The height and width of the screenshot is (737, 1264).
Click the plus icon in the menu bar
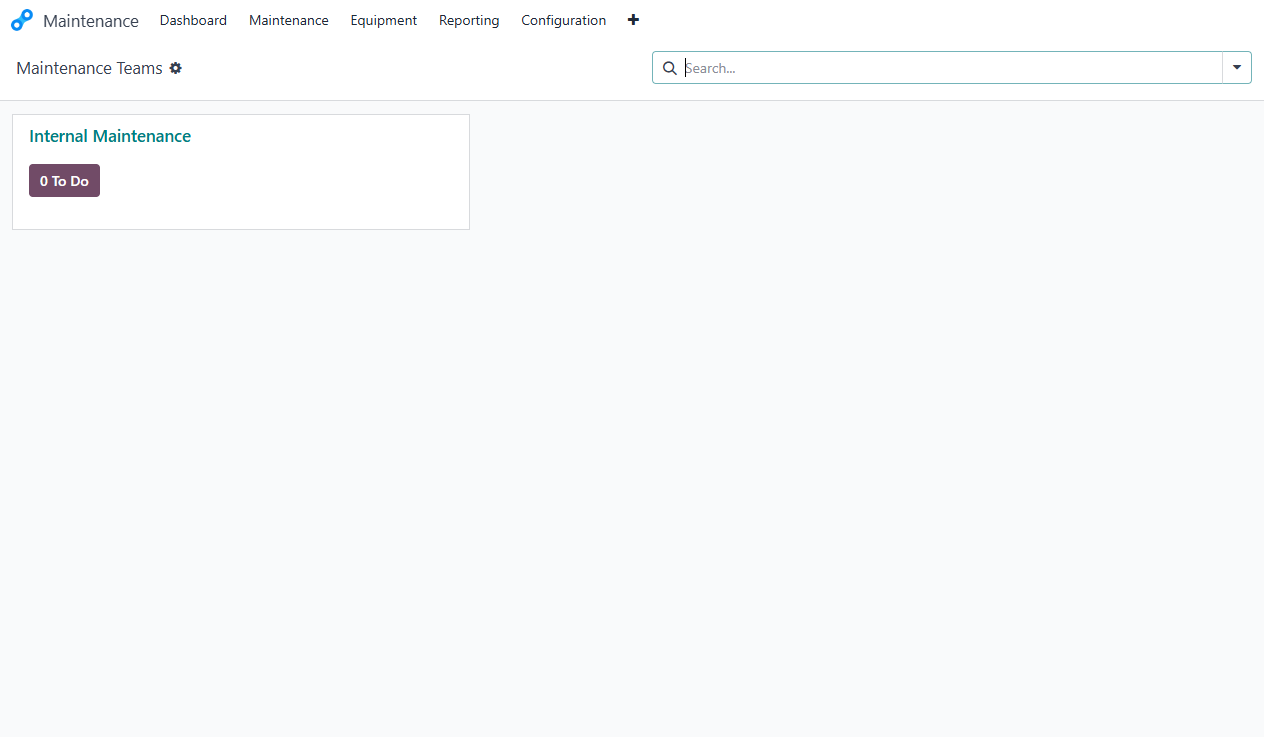click(x=633, y=19)
